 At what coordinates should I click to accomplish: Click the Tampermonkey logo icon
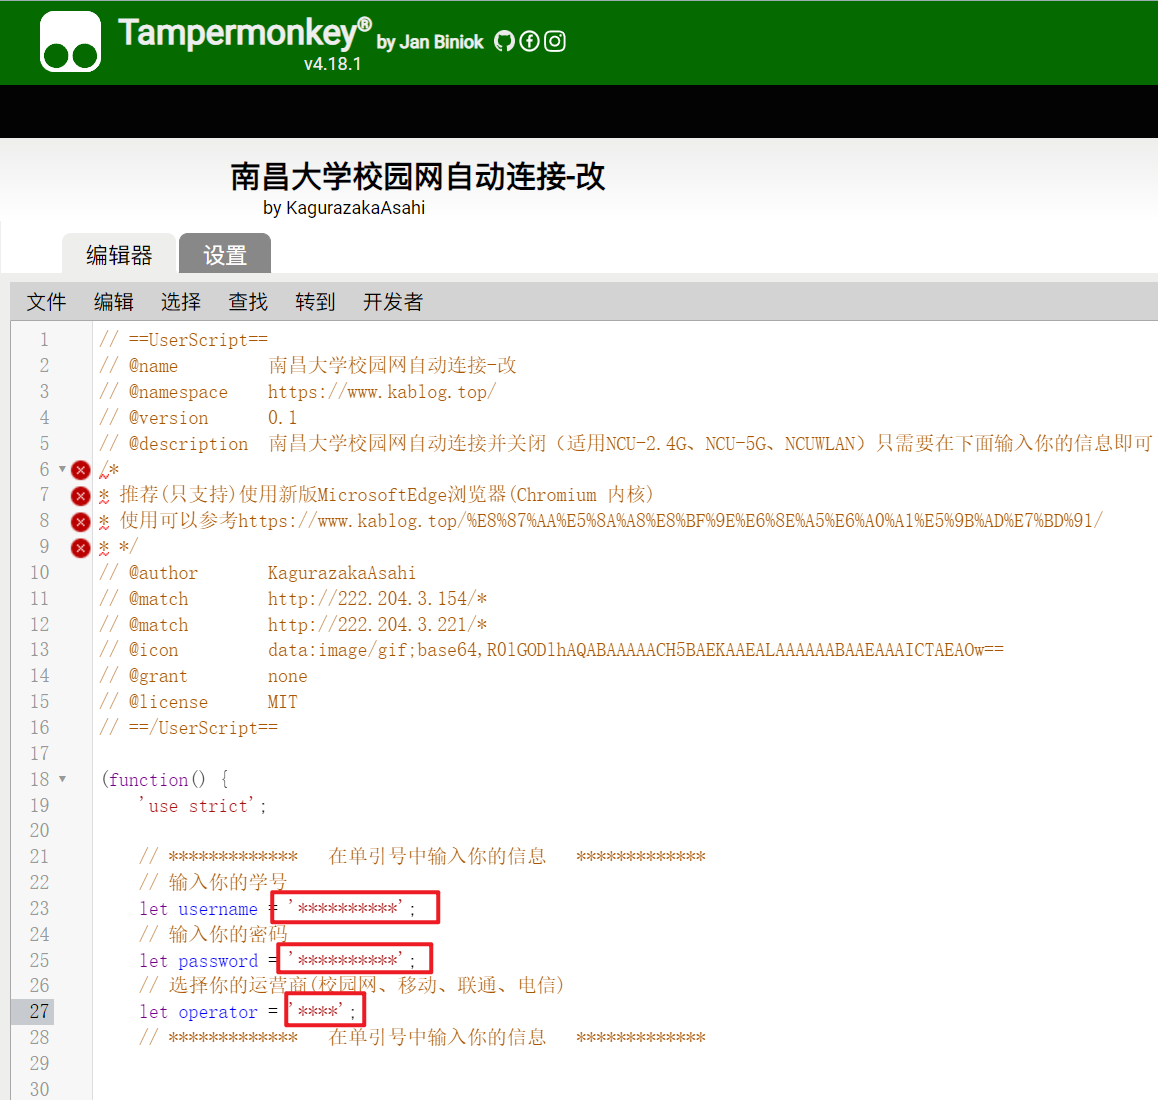pos(70,42)
